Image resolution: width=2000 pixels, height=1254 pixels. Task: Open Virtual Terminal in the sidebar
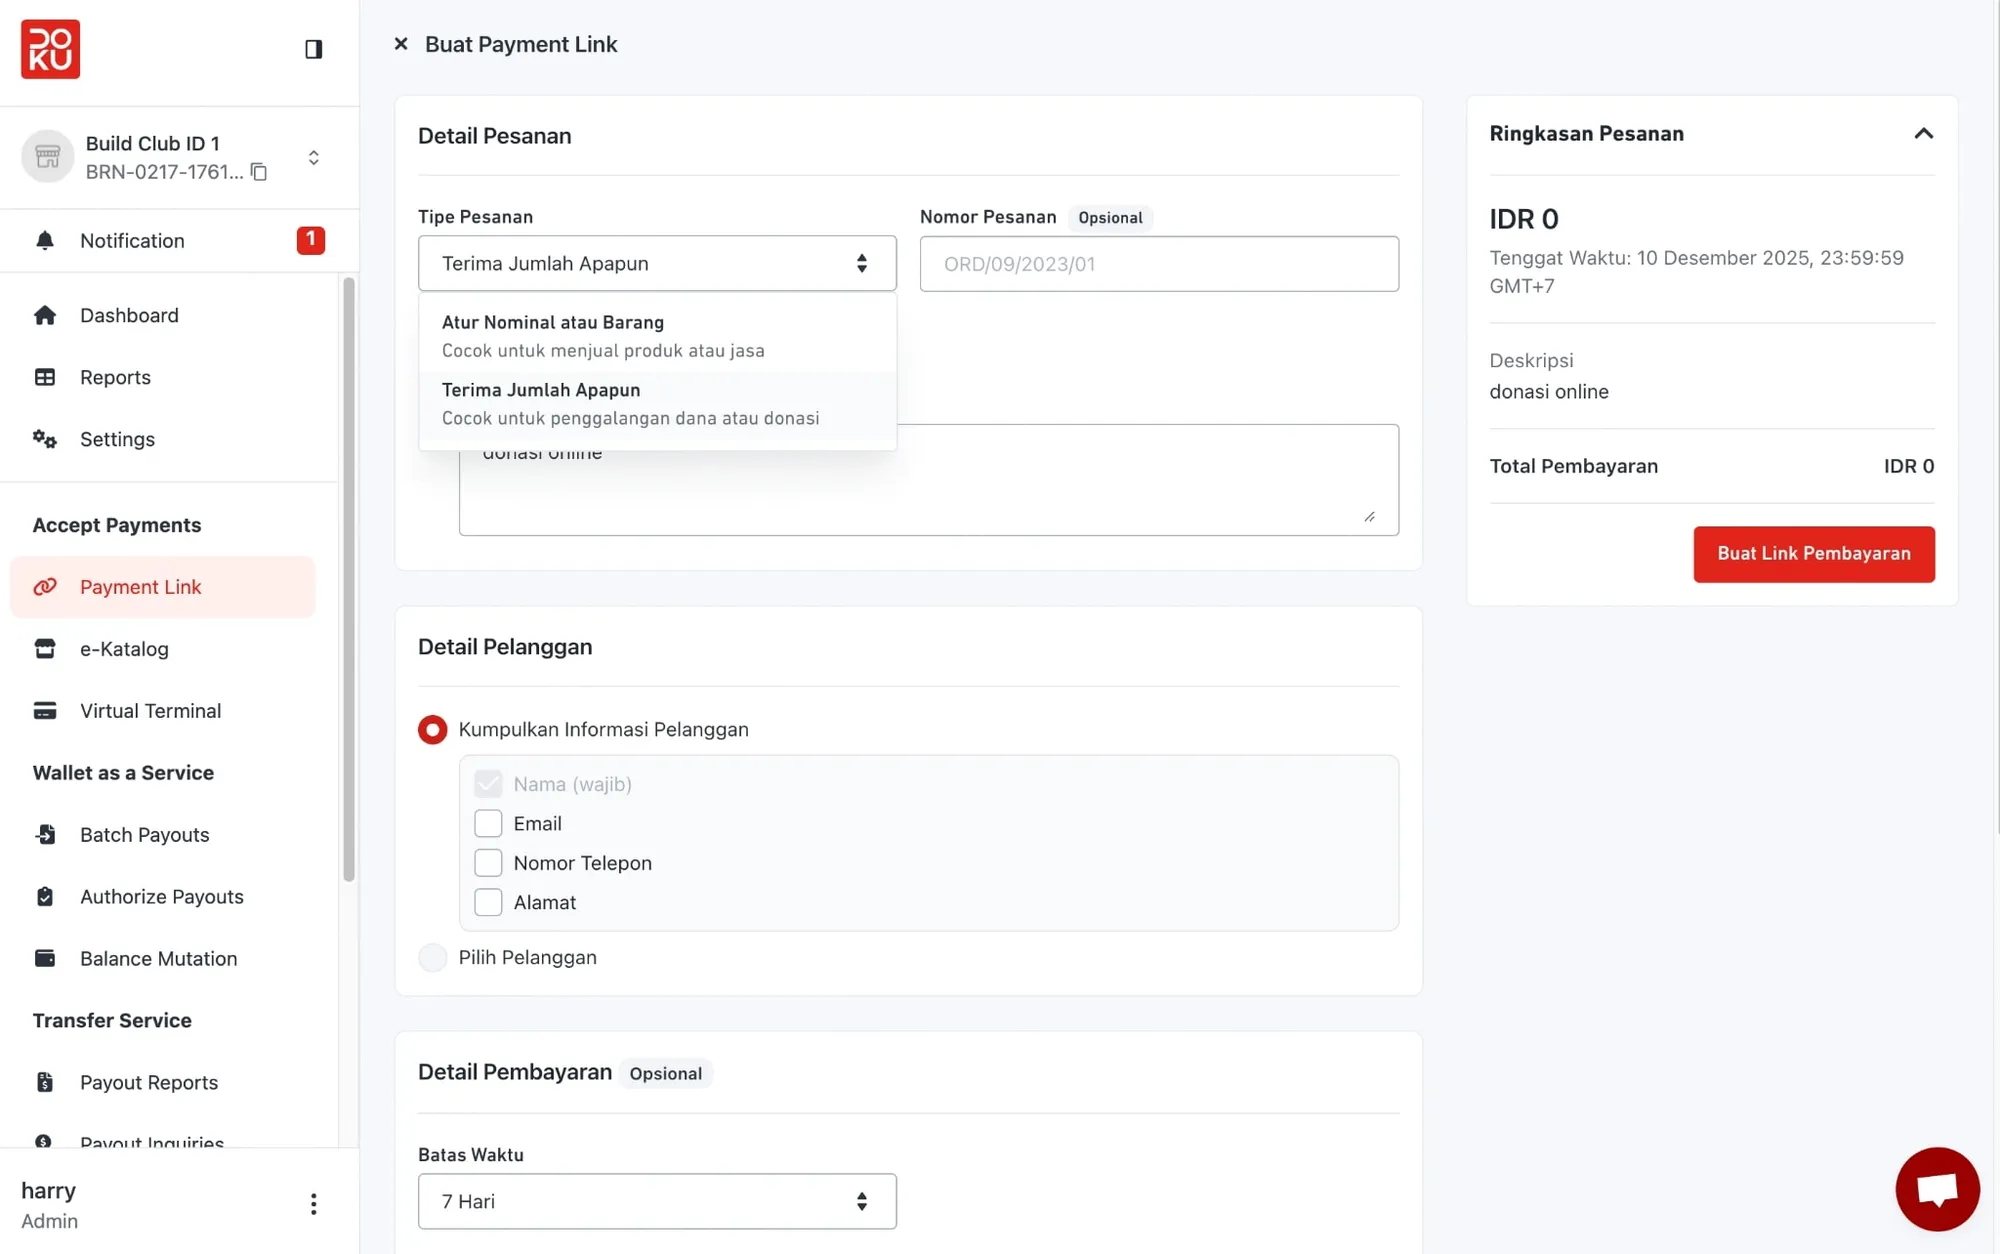pos(150,711)
